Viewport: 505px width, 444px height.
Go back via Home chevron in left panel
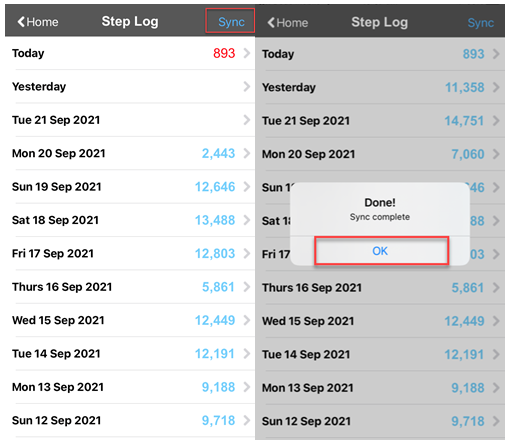(x=38, y=22)
